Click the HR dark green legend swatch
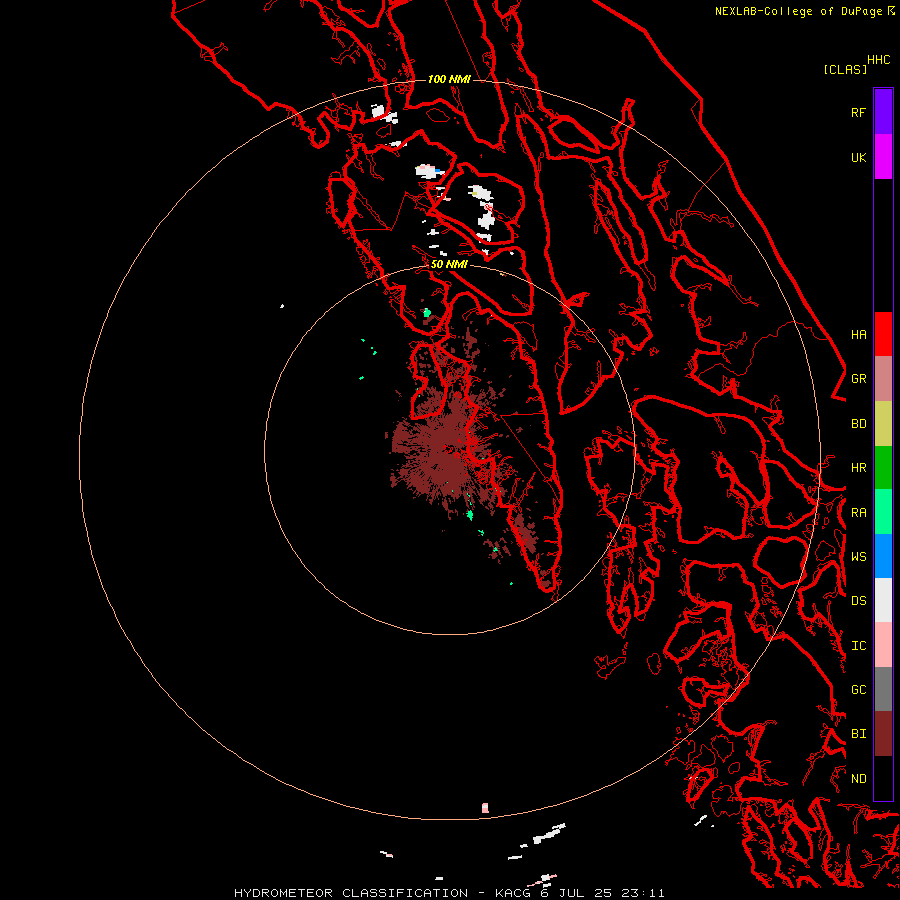This screenshot has height=900, width=900. [x=883, y=468]
